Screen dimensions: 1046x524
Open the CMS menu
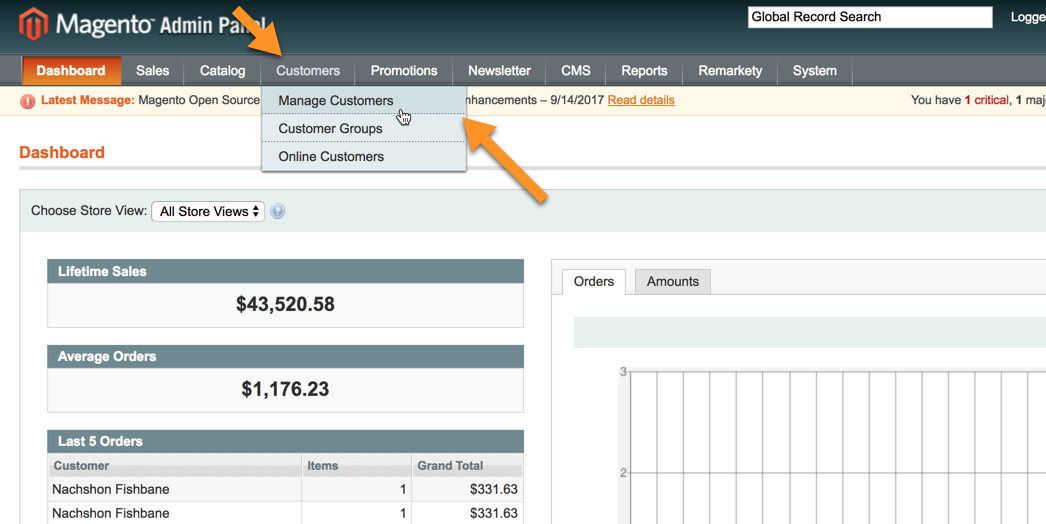tap(576, 71)
